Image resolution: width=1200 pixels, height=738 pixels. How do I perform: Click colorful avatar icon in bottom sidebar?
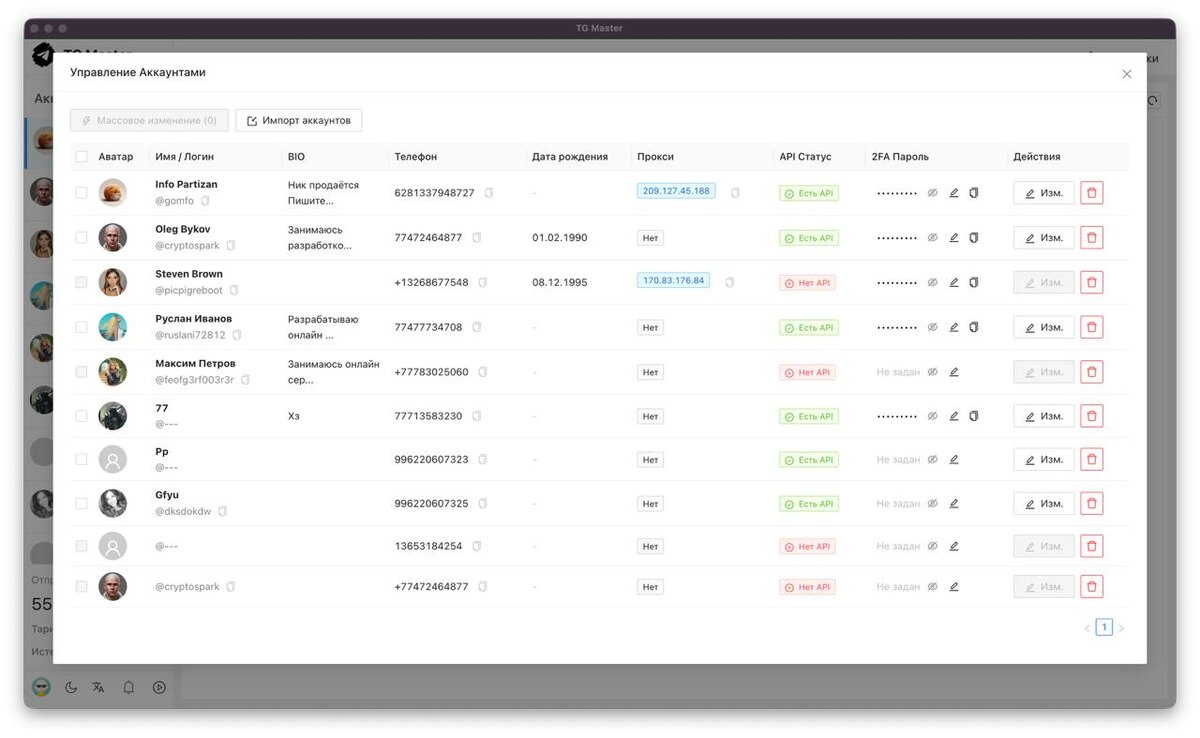41,687
